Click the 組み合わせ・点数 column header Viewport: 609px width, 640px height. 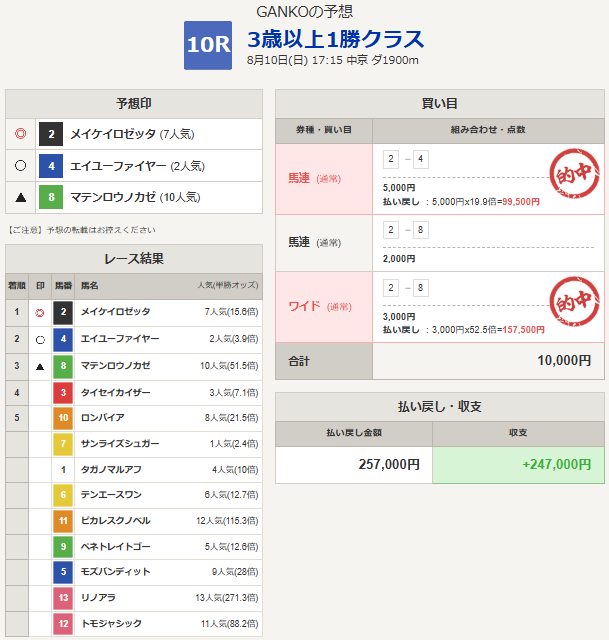(488, 130)
